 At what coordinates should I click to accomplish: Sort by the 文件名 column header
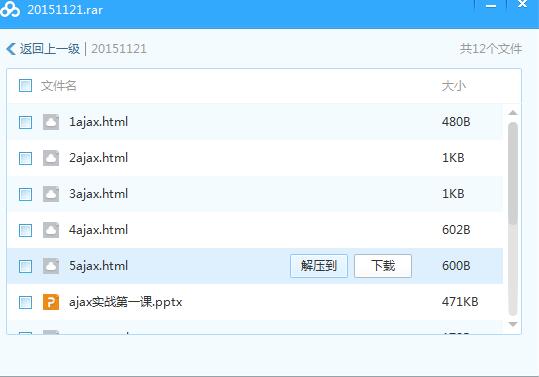(58, 86)
